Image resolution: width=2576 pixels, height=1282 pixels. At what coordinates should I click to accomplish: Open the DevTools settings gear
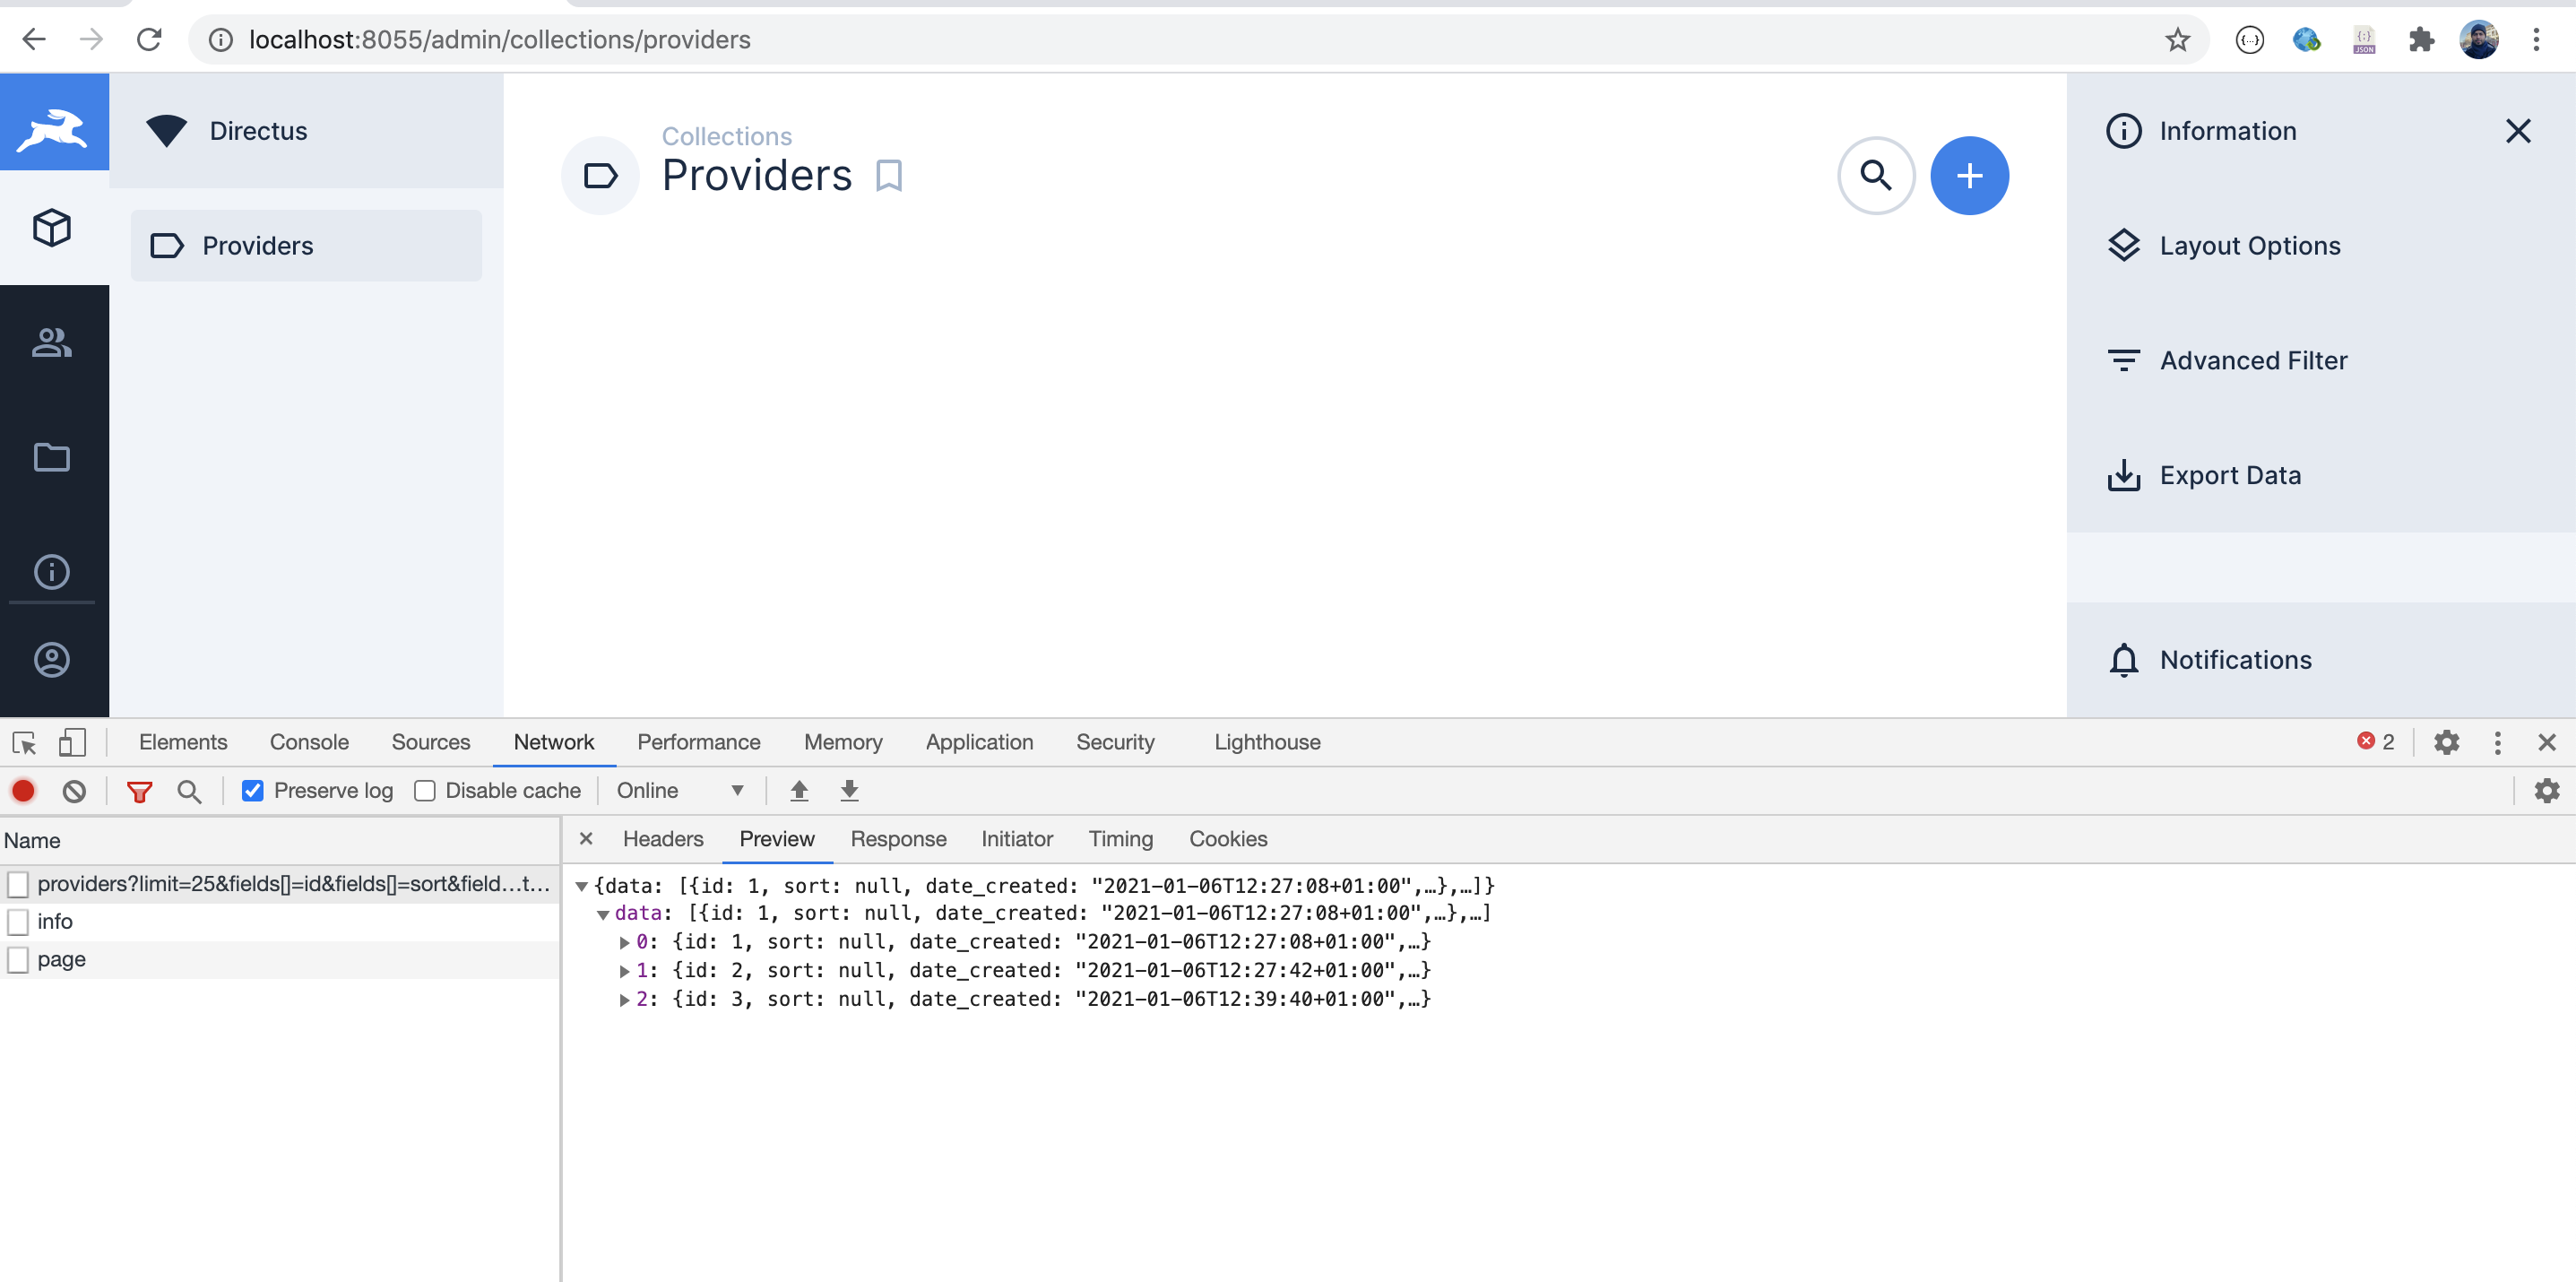2446,742
